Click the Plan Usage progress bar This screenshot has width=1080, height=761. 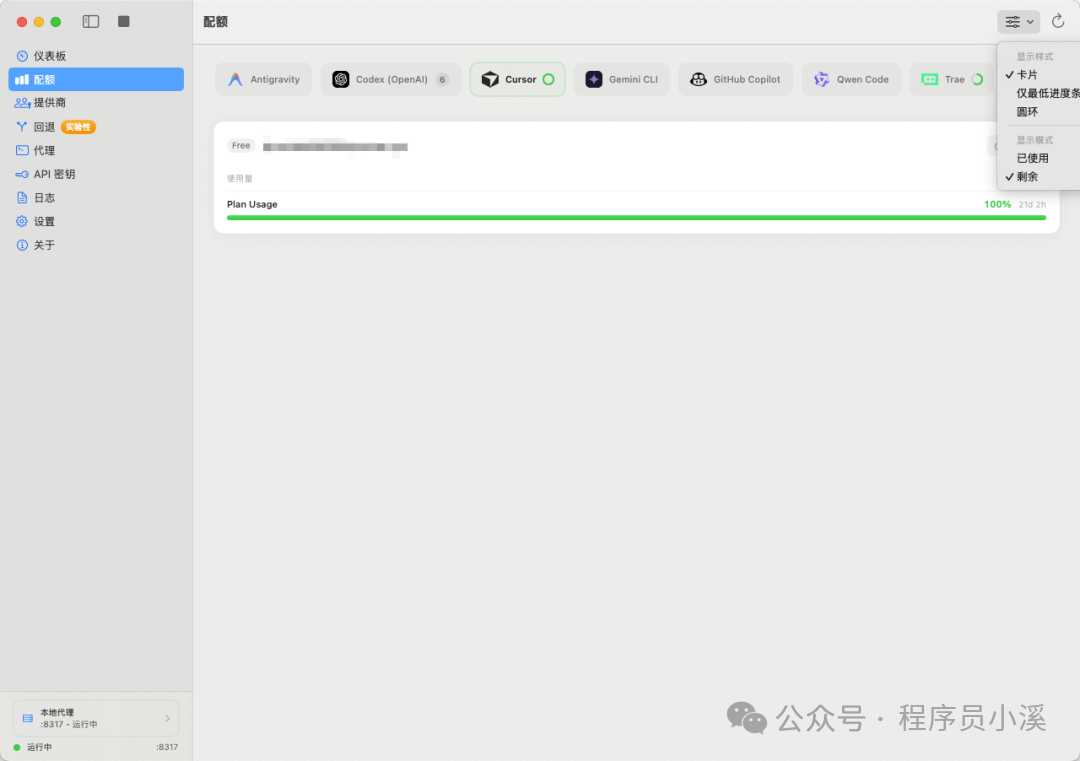[636, 218]
